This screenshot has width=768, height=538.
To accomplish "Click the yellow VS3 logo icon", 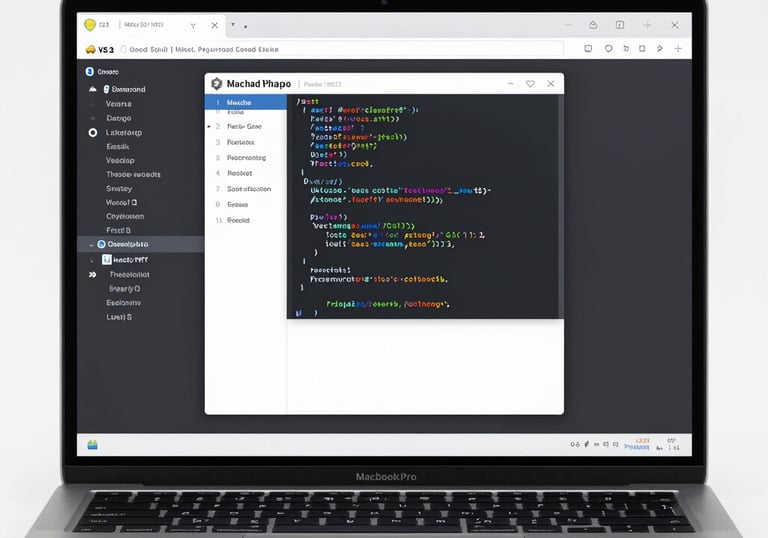I will pos(90,49).
